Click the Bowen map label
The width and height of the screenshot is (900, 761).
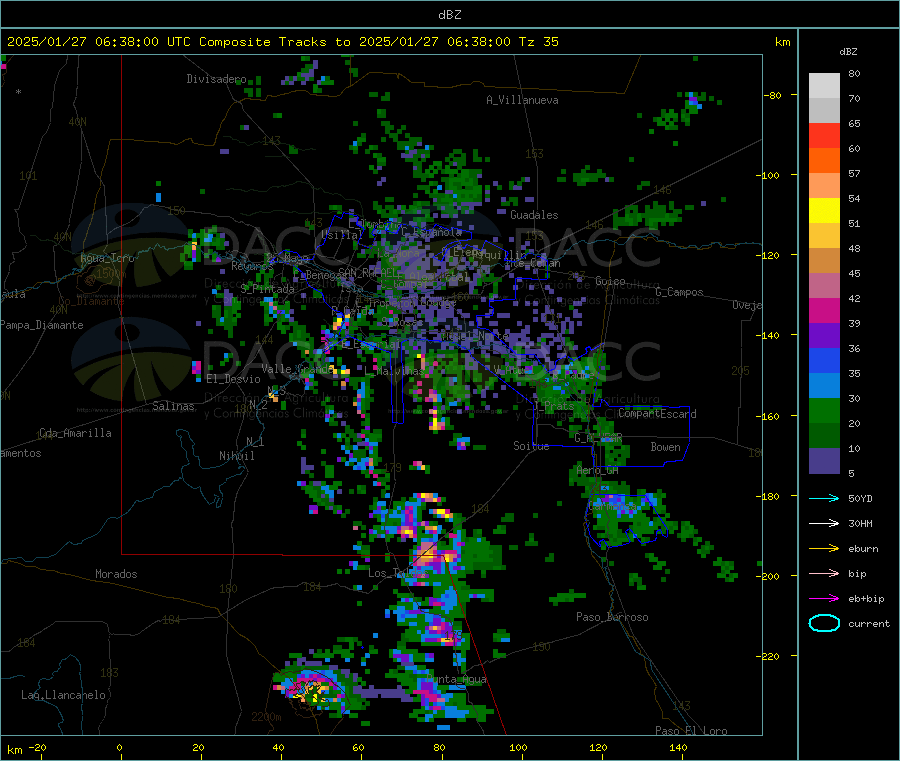coord(665,447)
